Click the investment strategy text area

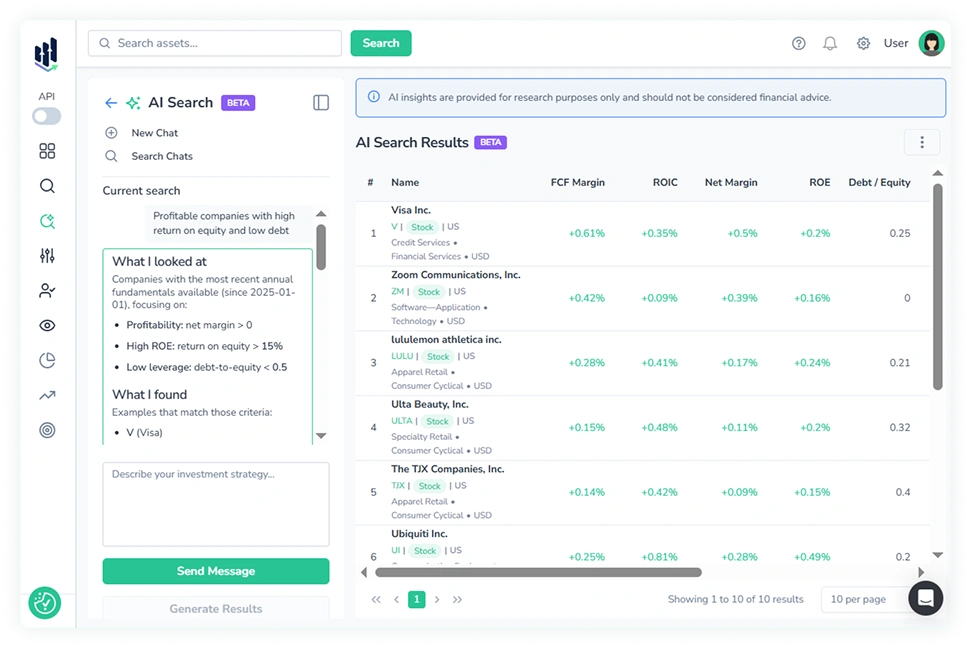(x=216, y=504)
